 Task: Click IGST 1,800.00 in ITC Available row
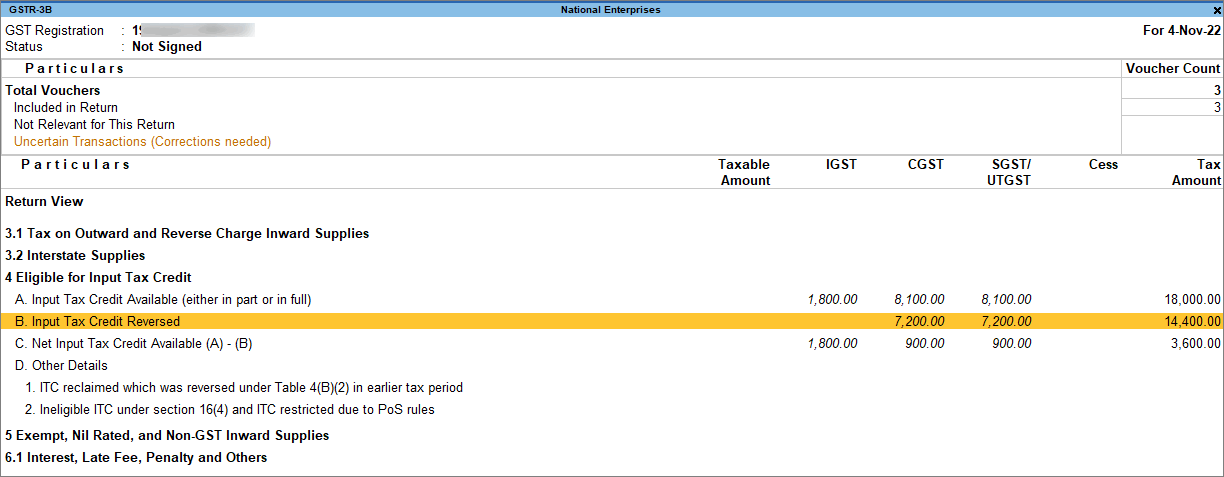click(x=832, y=300)
